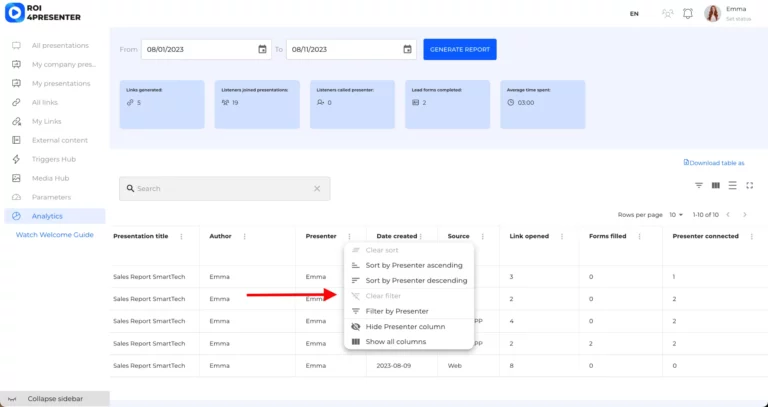This screenshot has width=768, height=407.
Task: Click the Generate Report button
Action: (460, 49)
